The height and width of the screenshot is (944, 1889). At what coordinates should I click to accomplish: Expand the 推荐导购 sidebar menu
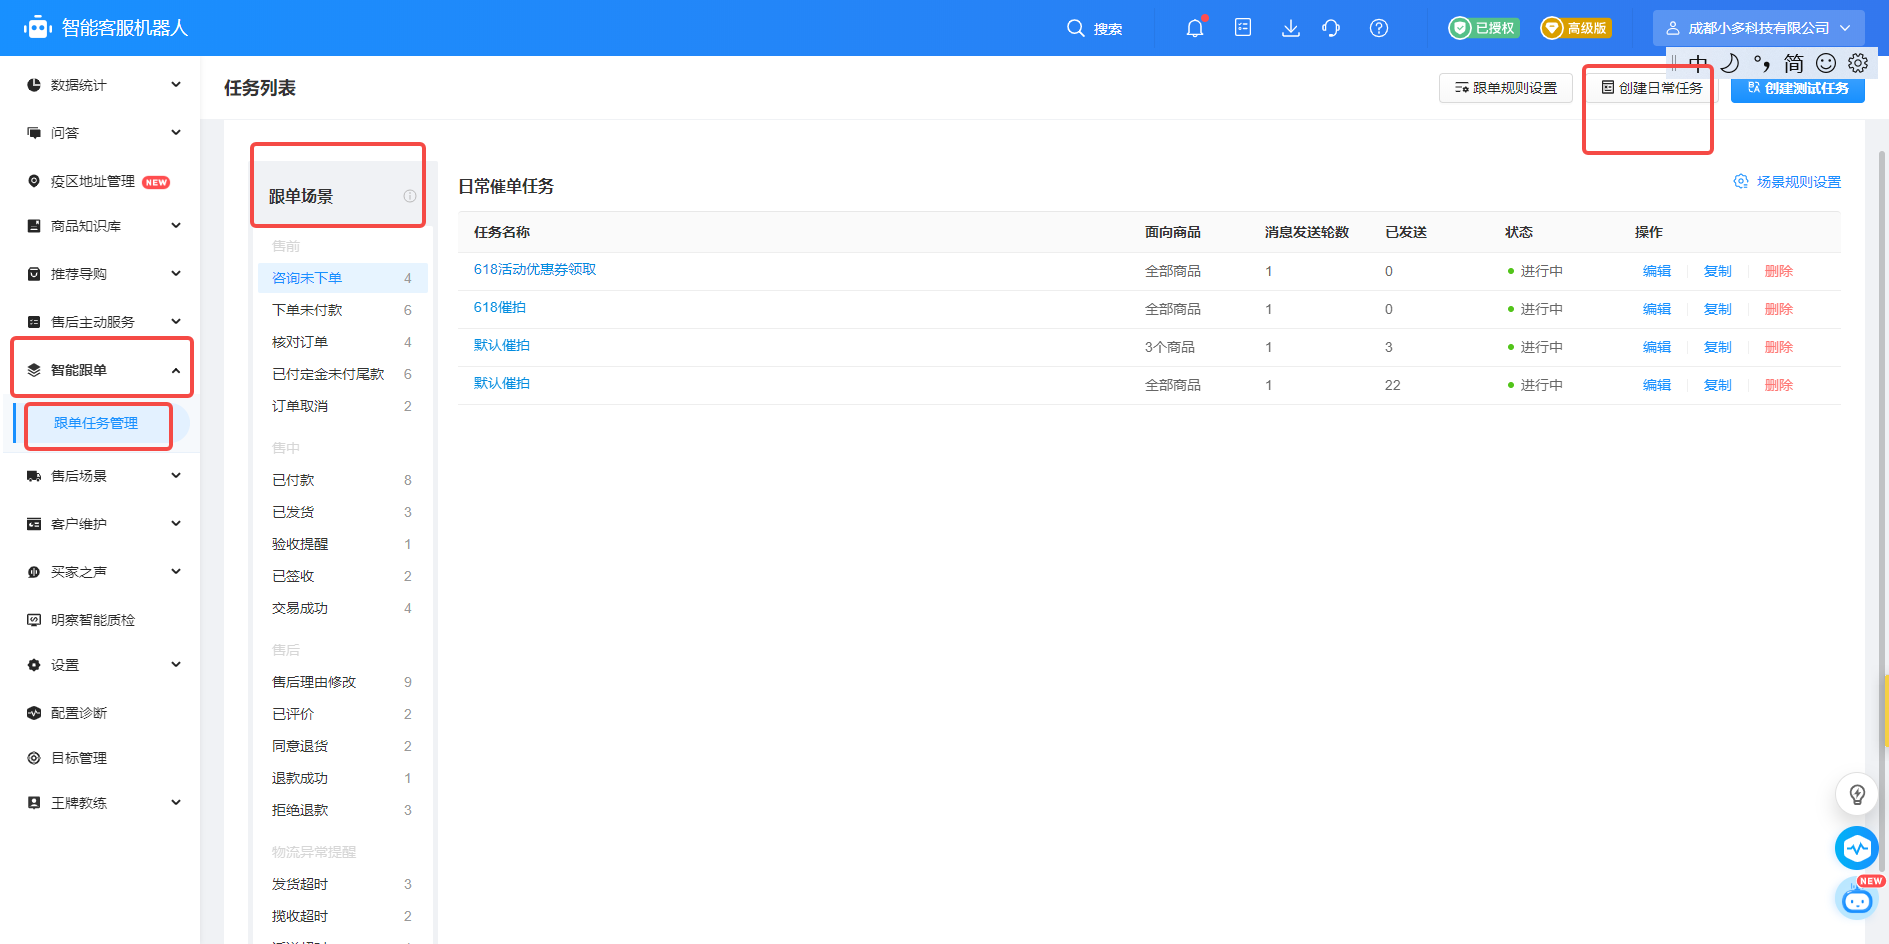pyautogui.click(x=100, y=274)
